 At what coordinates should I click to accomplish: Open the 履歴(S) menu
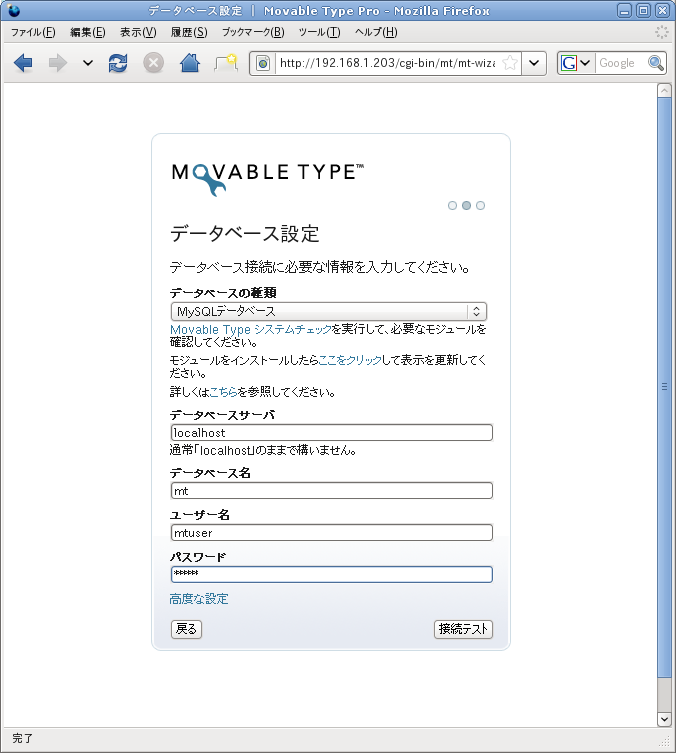click(x=189, y=32)
